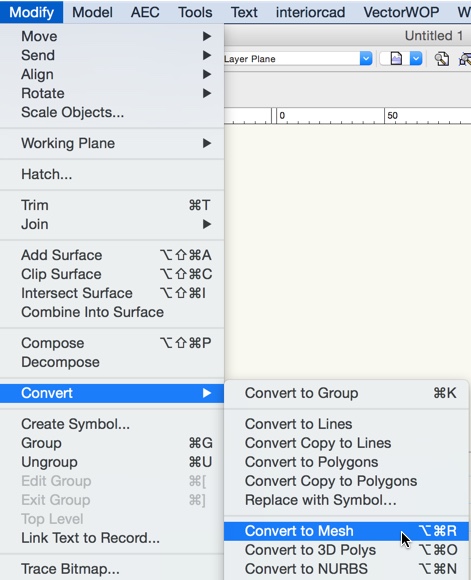Expand the Move submenu
This screenshot has width=471, height=580.
coord(112,36)
